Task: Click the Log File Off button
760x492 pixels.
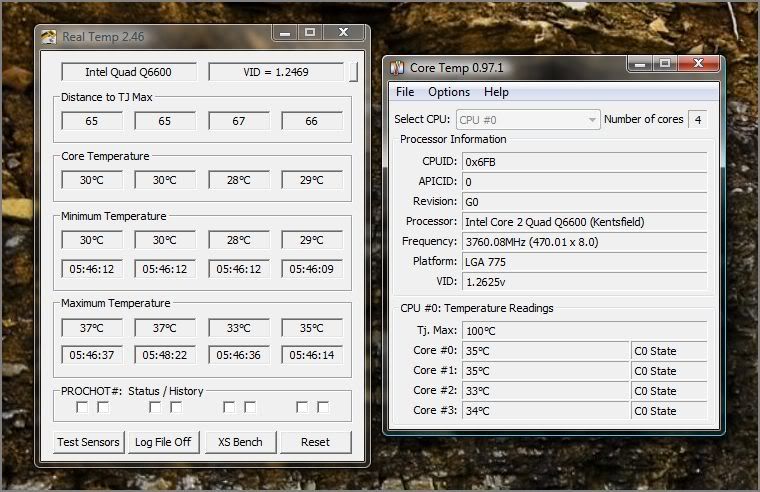Action: [x=163, y=442]
